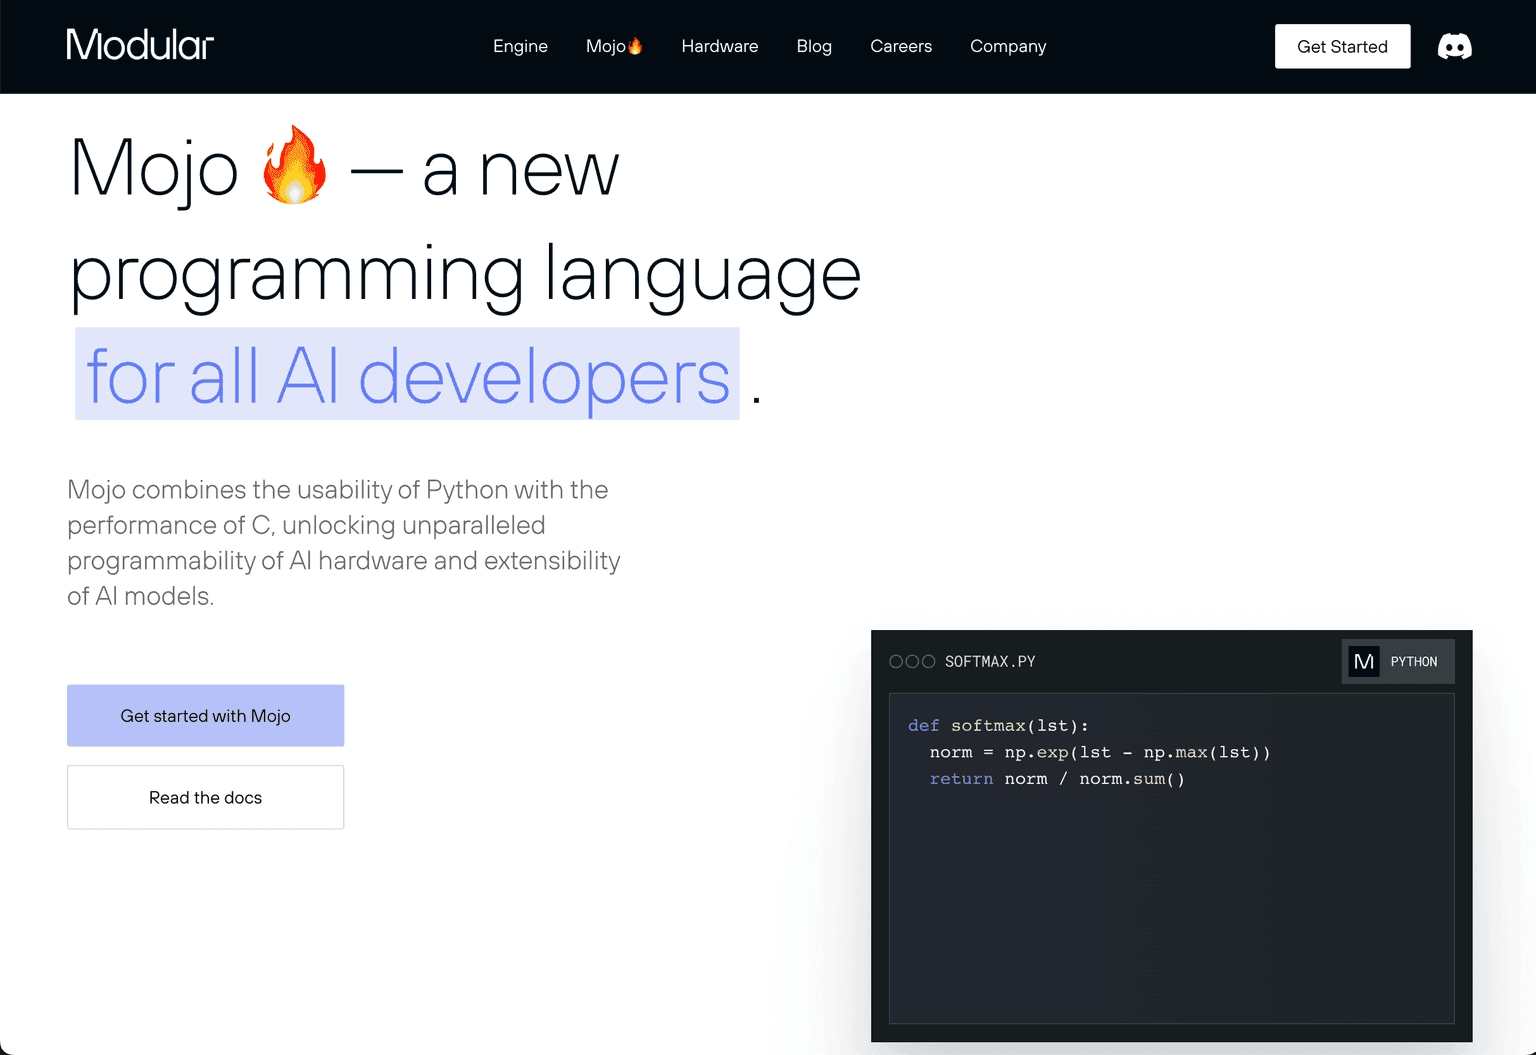Click the Mojo description paragraph

[x=344, y=543]
